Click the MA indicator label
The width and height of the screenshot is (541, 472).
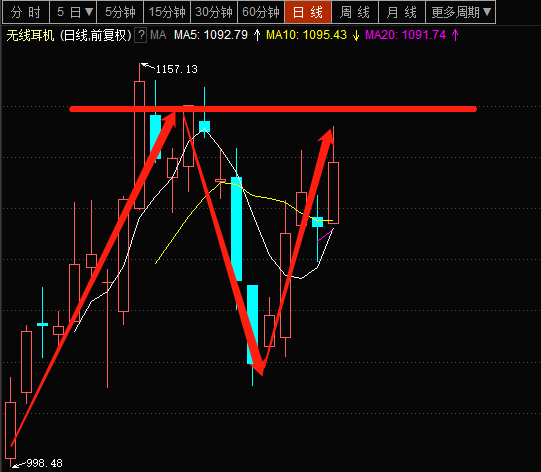(158, 35)
